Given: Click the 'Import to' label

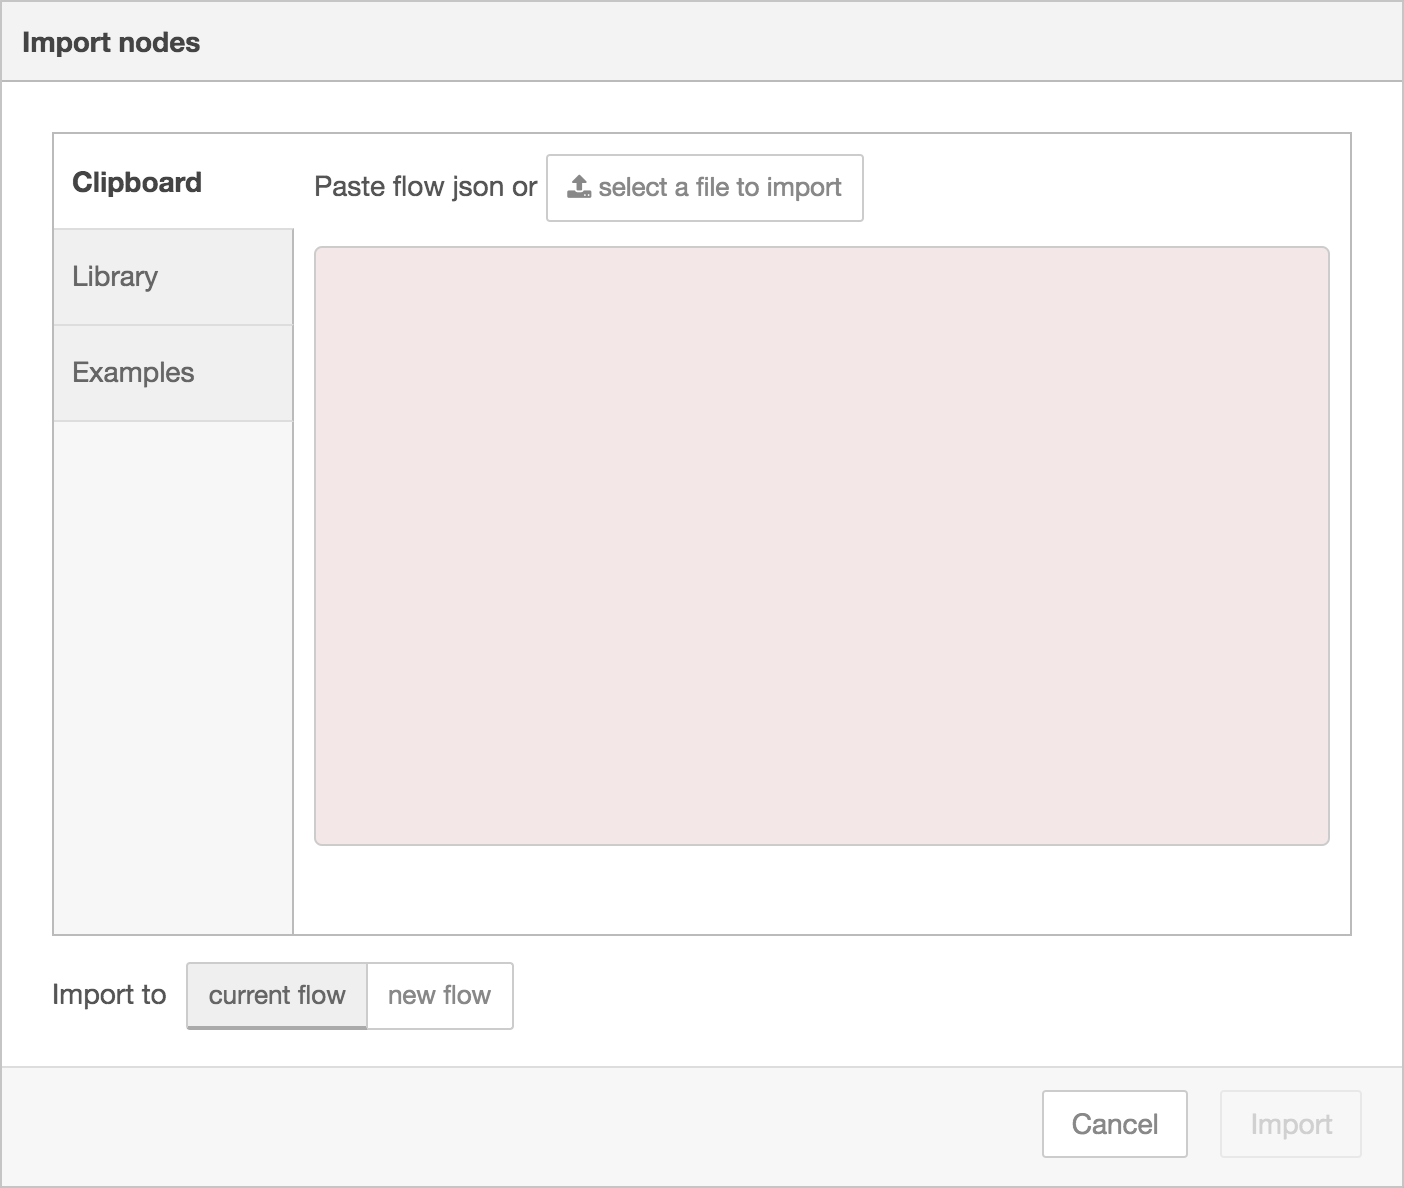Looking at the screenshot, I should pos(109,995).
